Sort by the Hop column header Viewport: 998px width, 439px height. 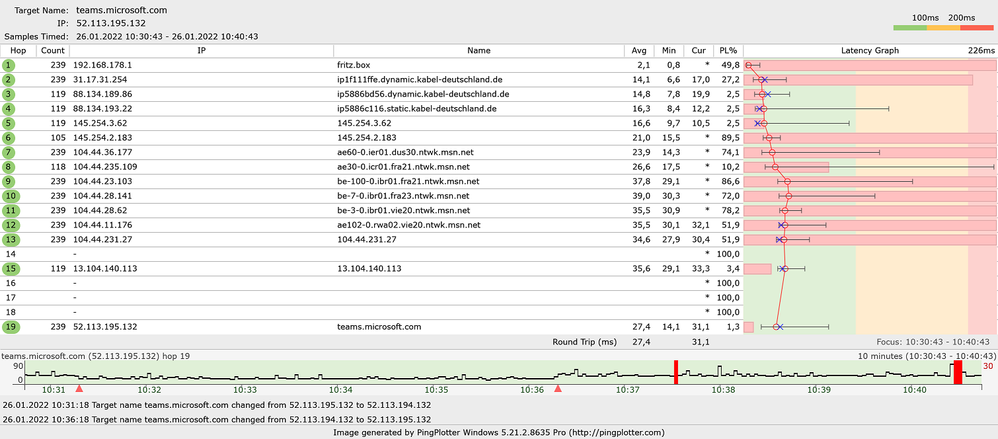point(18,50)
